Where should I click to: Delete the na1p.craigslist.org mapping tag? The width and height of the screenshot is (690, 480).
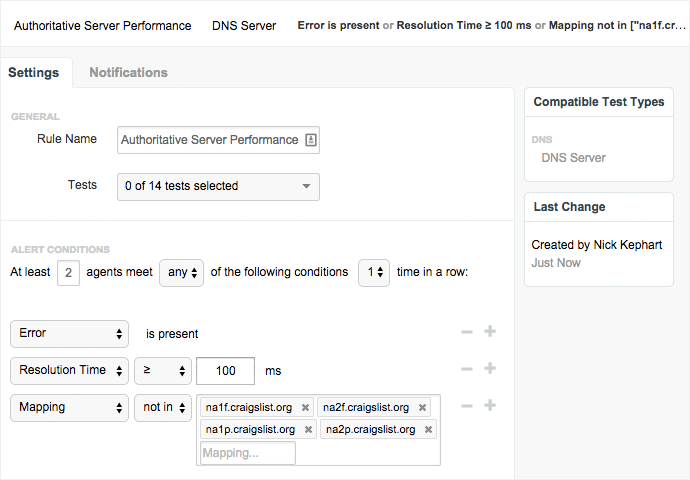tap(309, 430)
